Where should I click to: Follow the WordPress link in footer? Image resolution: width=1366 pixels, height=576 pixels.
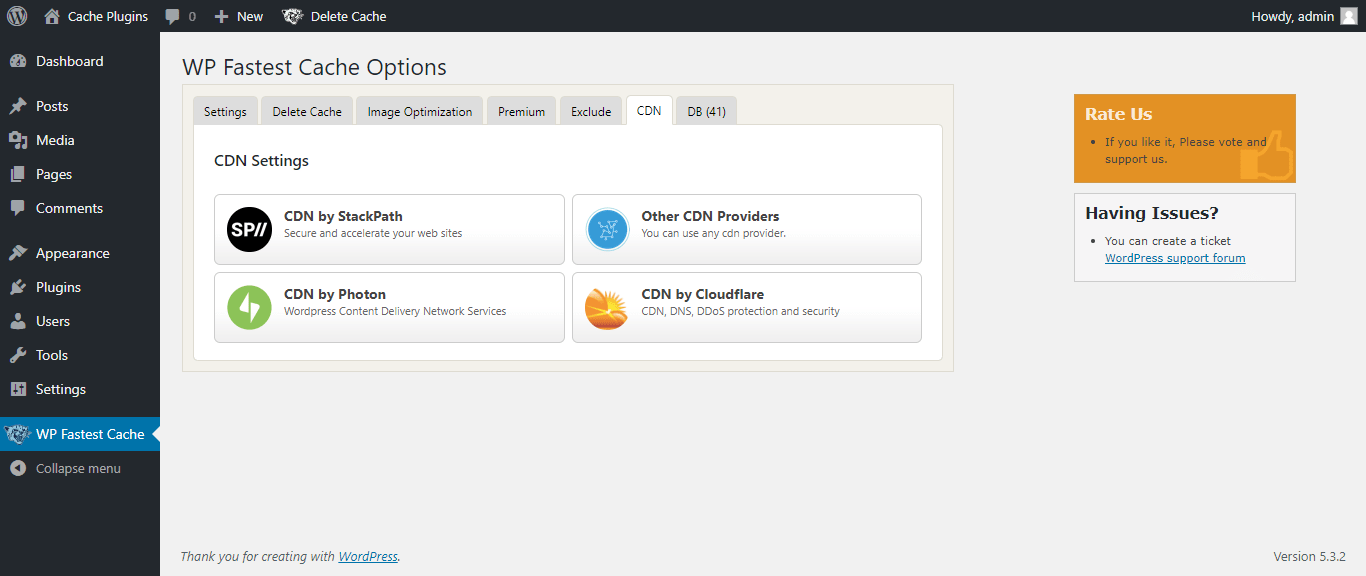[368, 556]
